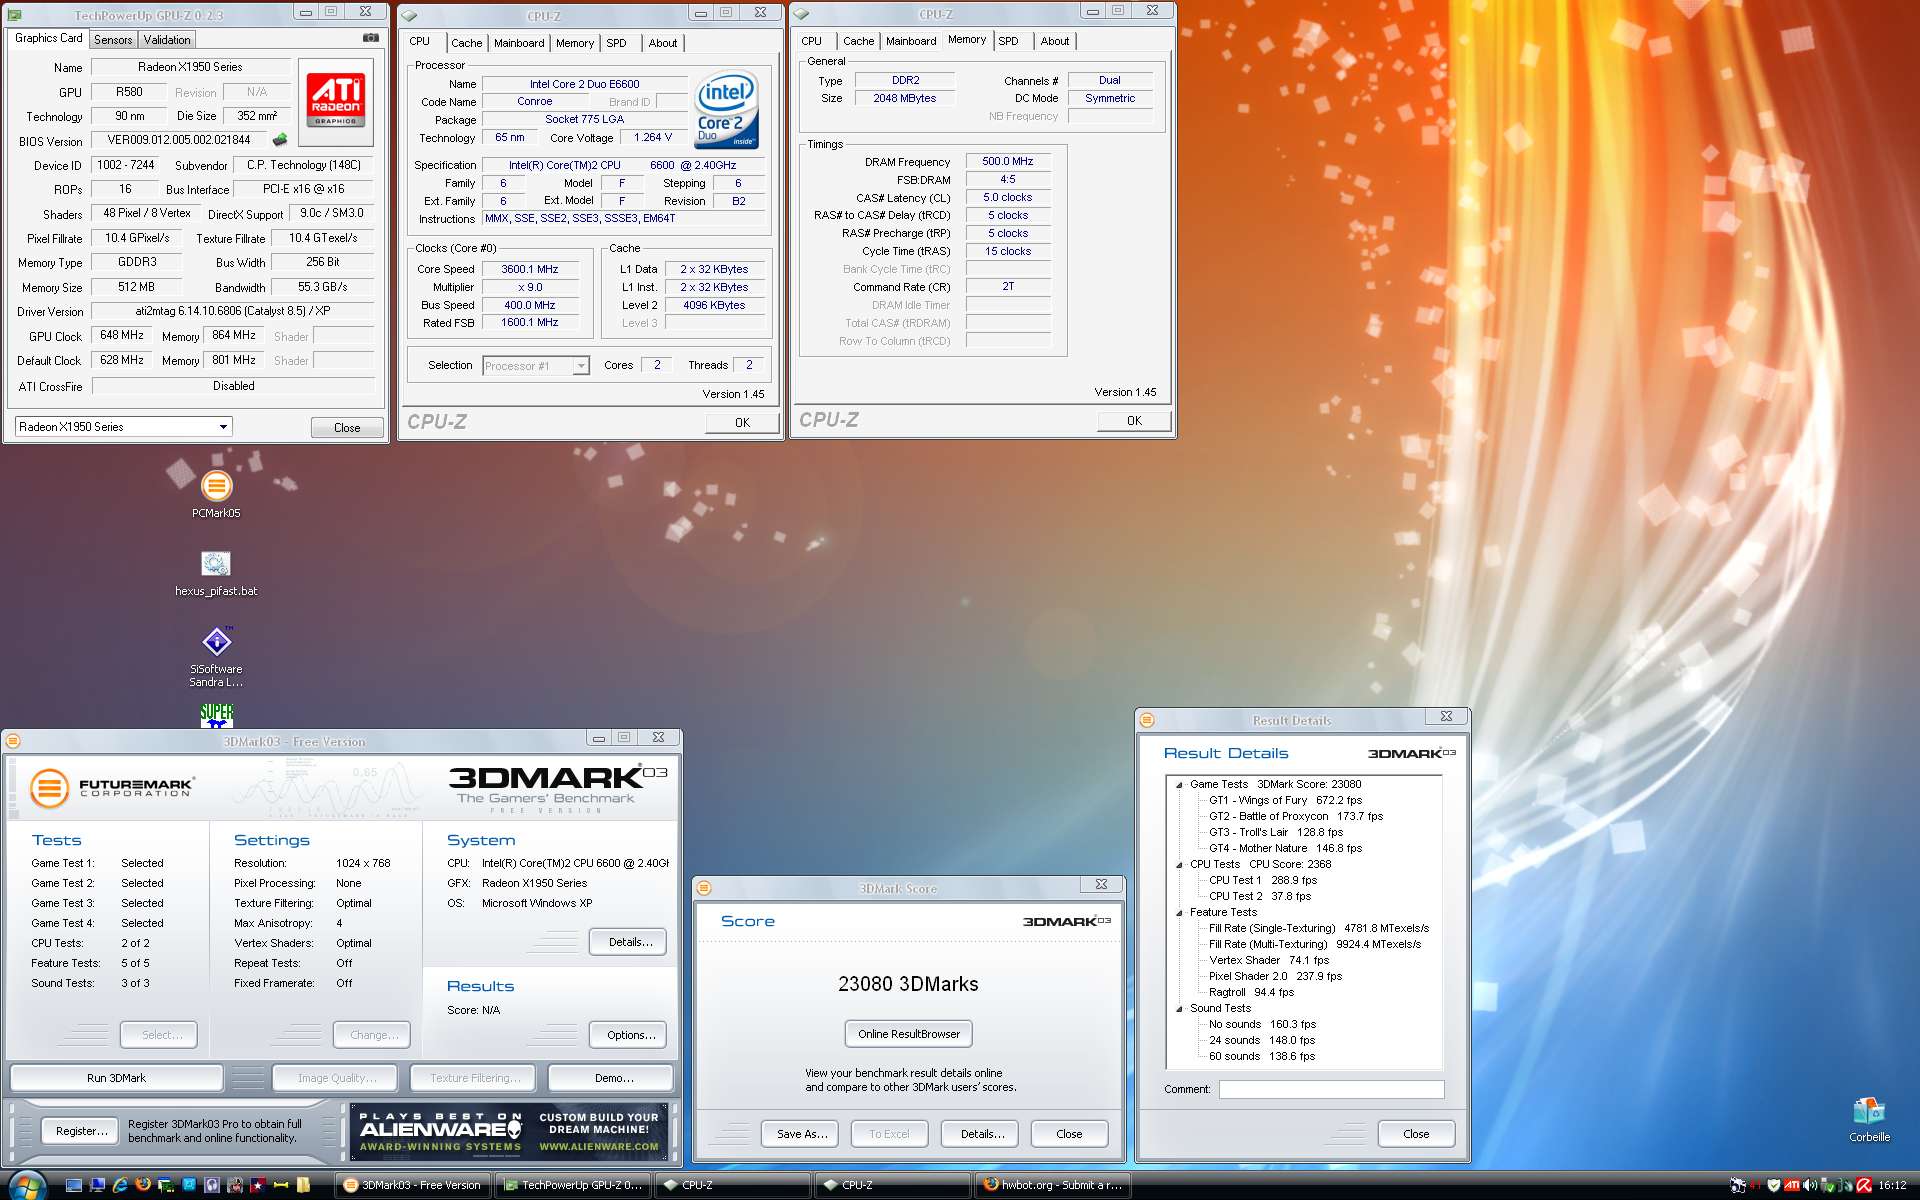Click Close in the Result Details window
The image size is (1920, 1200).
click(1416, 1134)
